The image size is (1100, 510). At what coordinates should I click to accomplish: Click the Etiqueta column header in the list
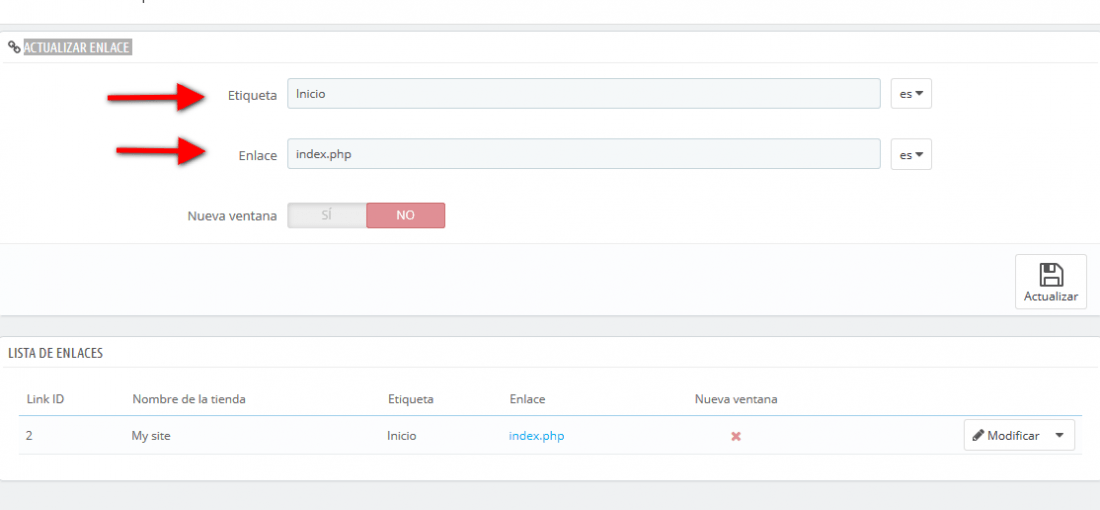pos(410,399)
